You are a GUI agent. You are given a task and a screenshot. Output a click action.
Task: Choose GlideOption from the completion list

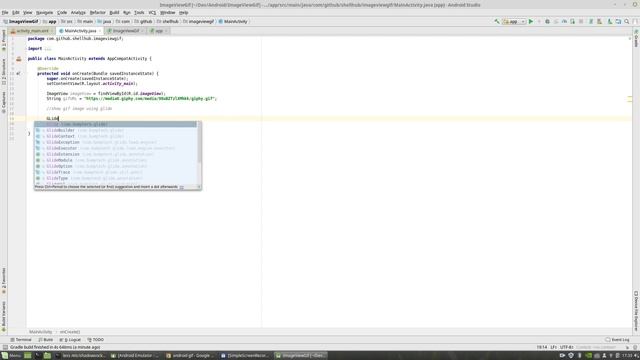click(x=115, y=166)
